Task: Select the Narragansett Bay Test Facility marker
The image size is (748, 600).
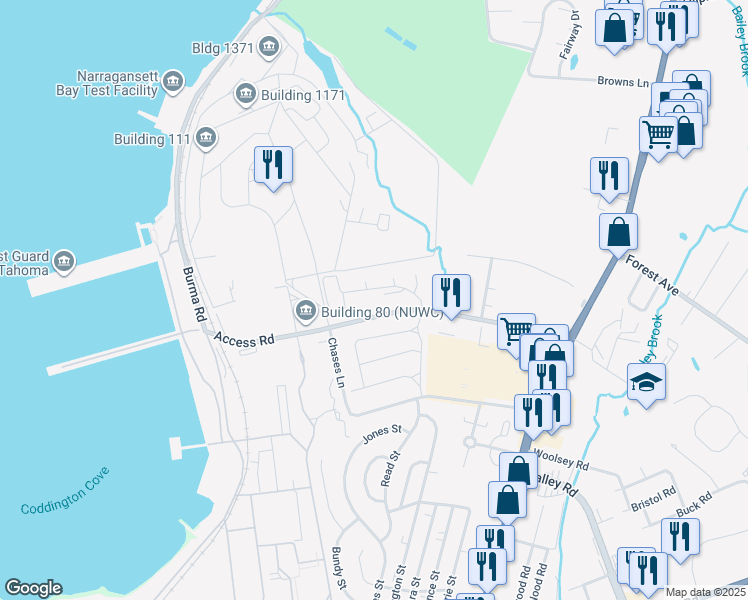Action: click(173, 82)
